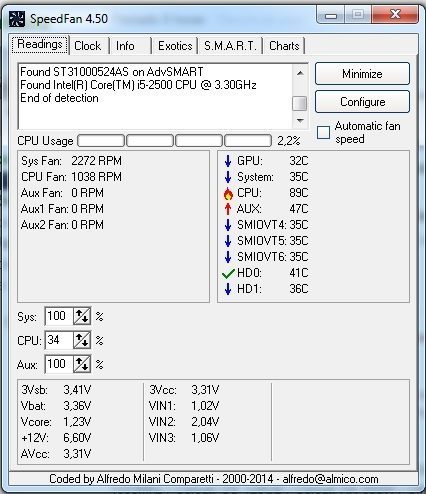This screenshot has height=494, width=426.
Task: Switch to the S.M.A.R.T. tab
Action: (x=230, y=46)
